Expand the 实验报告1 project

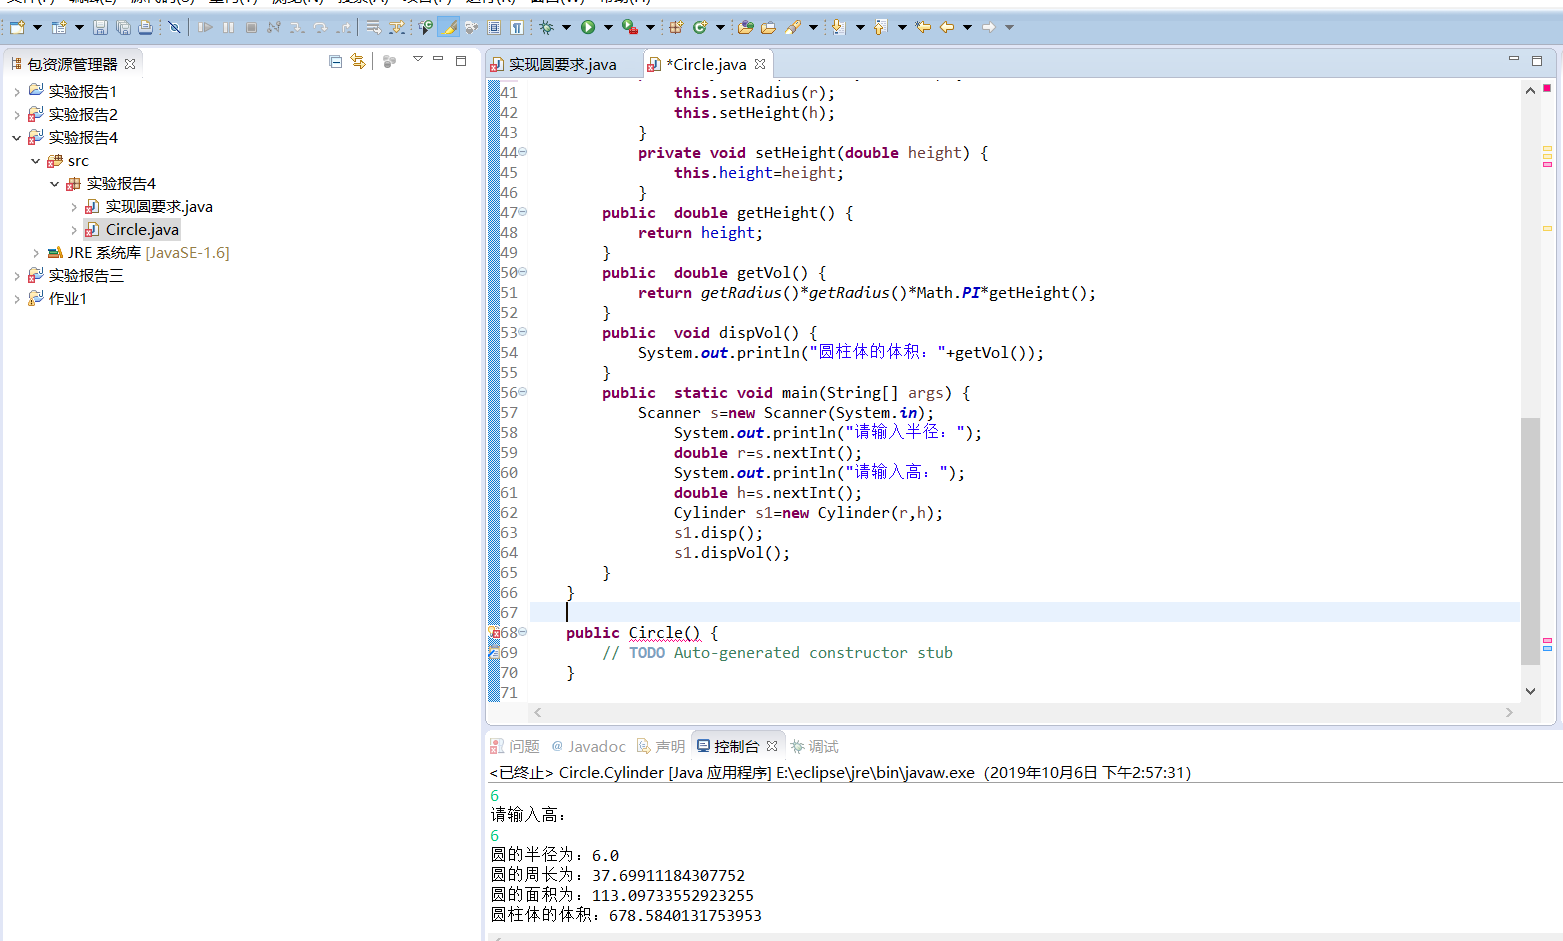[x=16, y=91]
